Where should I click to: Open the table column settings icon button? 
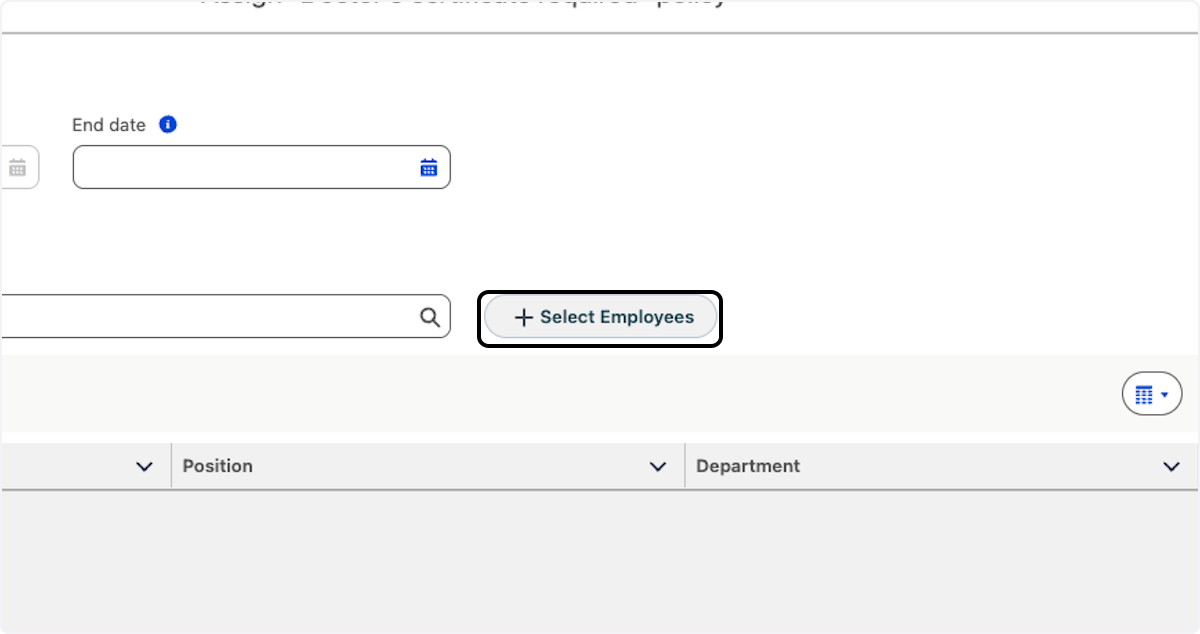[1145, 394]
